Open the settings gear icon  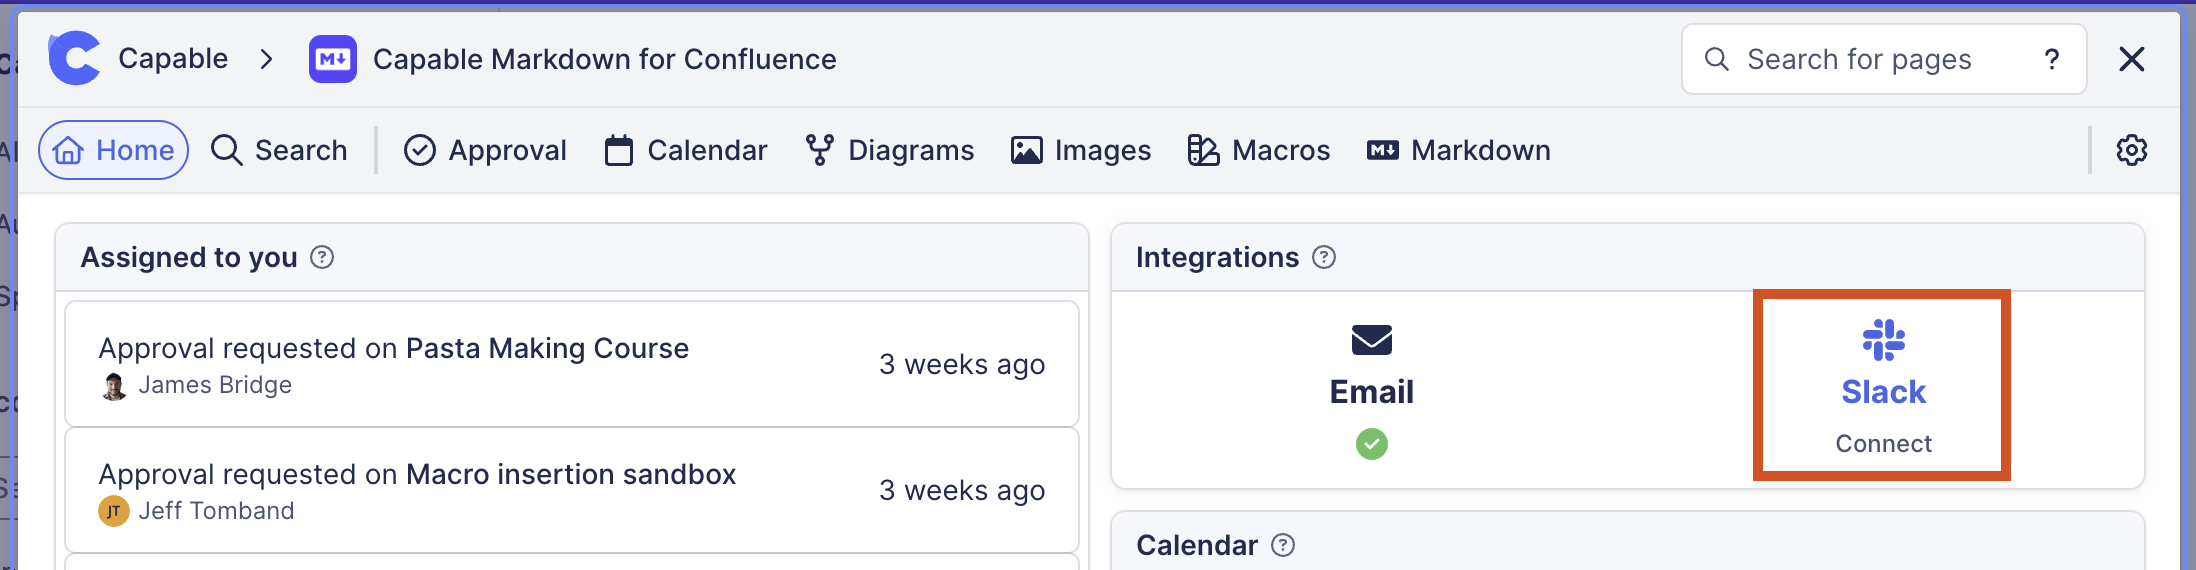click(x=2131, y=150)
